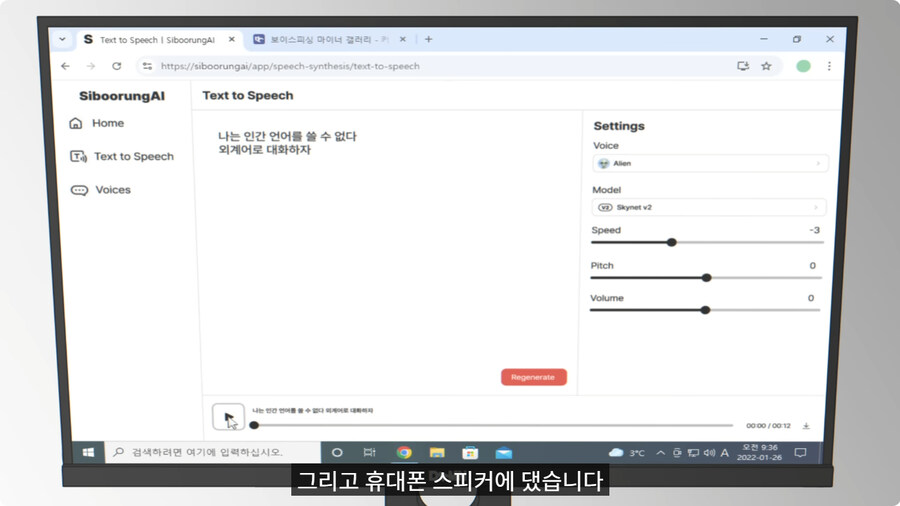Close the Text to Speech browser tab
Viewport: 900px width, 506px height.
[231, 40]
